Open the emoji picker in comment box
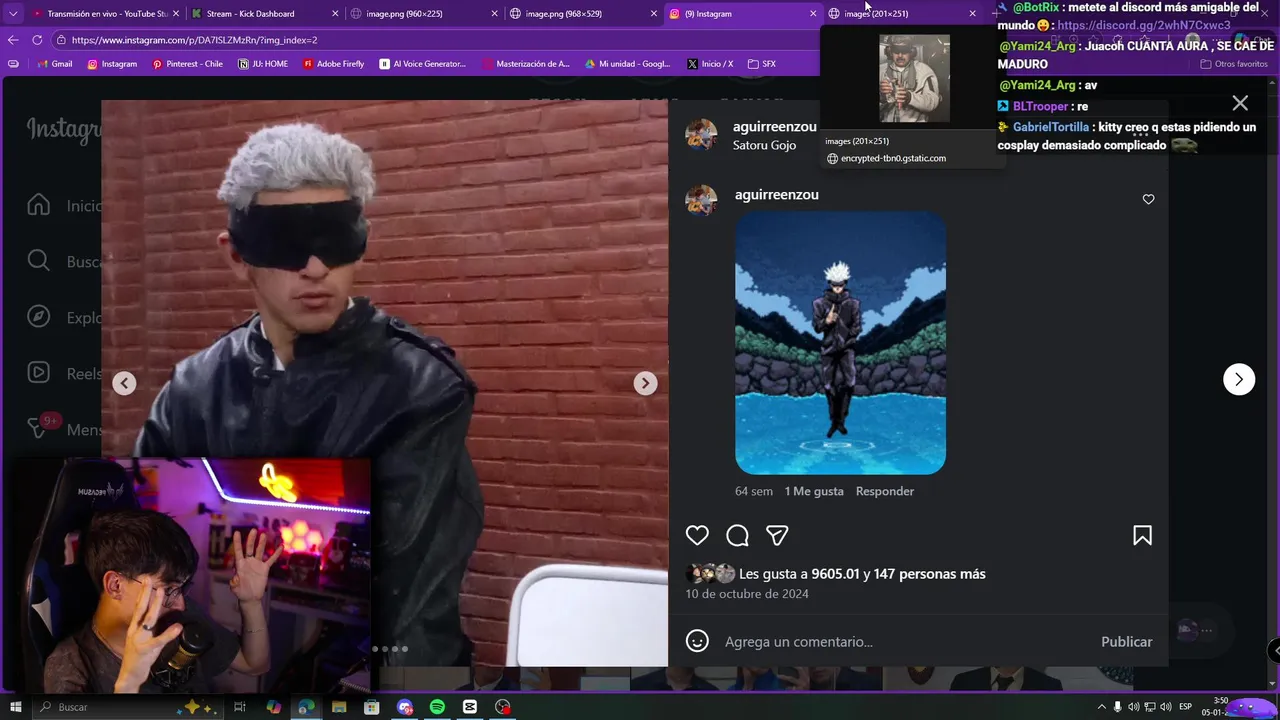 [x=697, y=641]
